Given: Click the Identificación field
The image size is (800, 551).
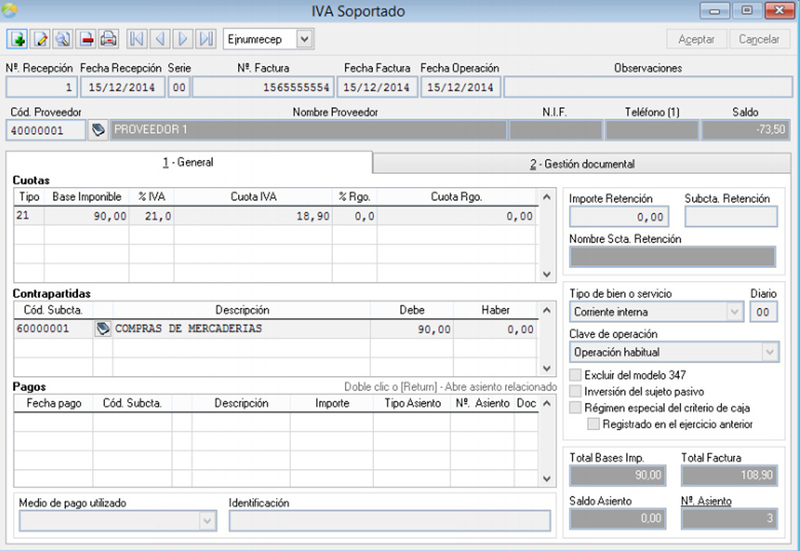Looking at the screenshot, I should 390,521.
